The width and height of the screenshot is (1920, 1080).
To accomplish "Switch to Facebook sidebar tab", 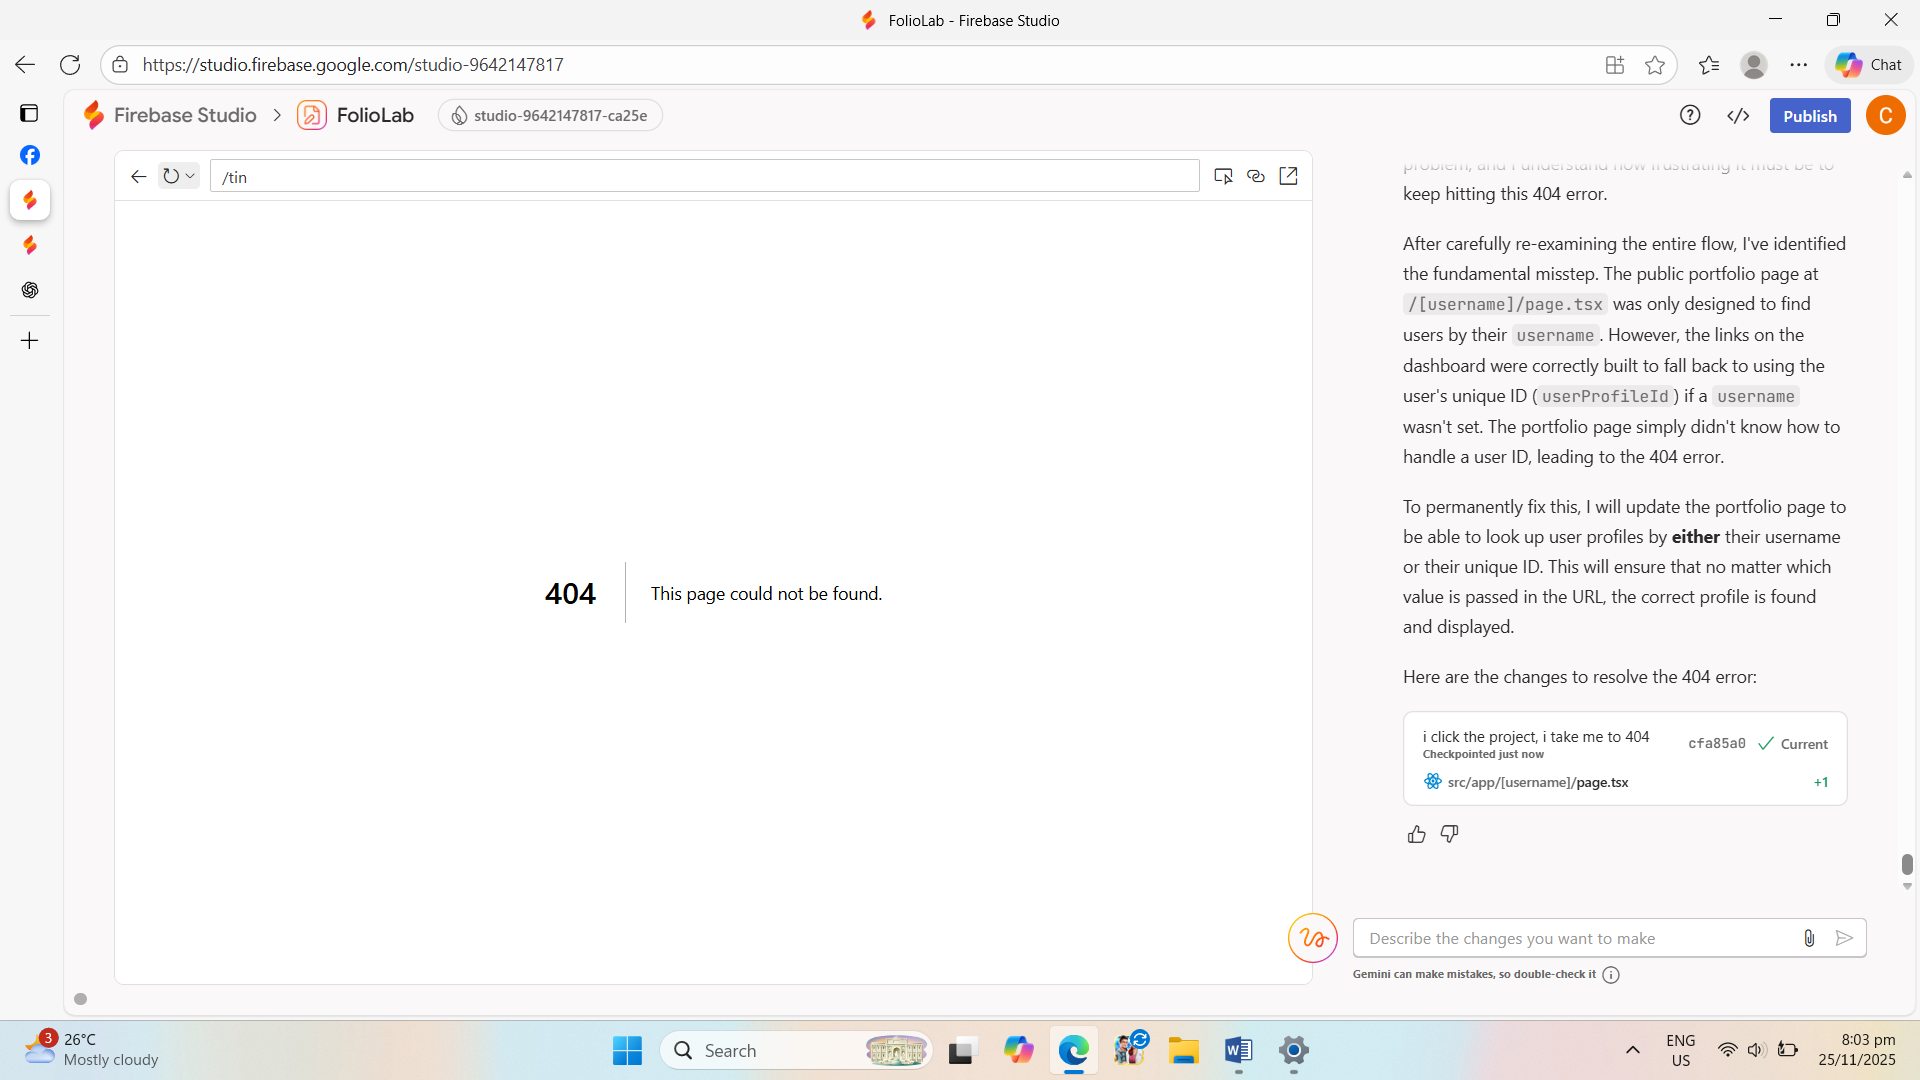I will pos(30,155).
